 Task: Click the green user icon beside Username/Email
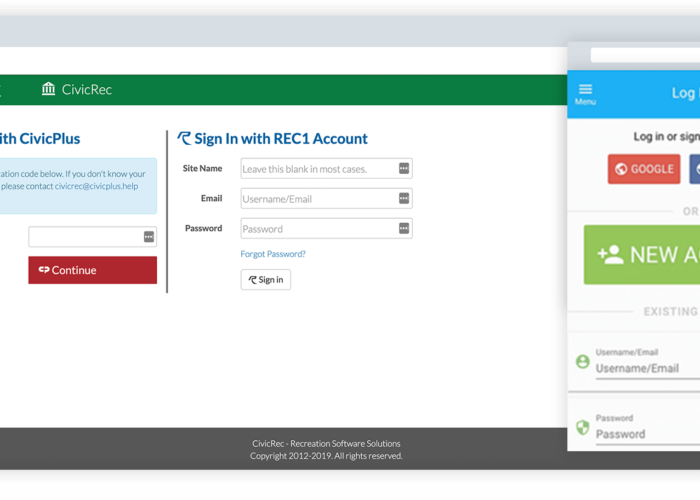583,362
